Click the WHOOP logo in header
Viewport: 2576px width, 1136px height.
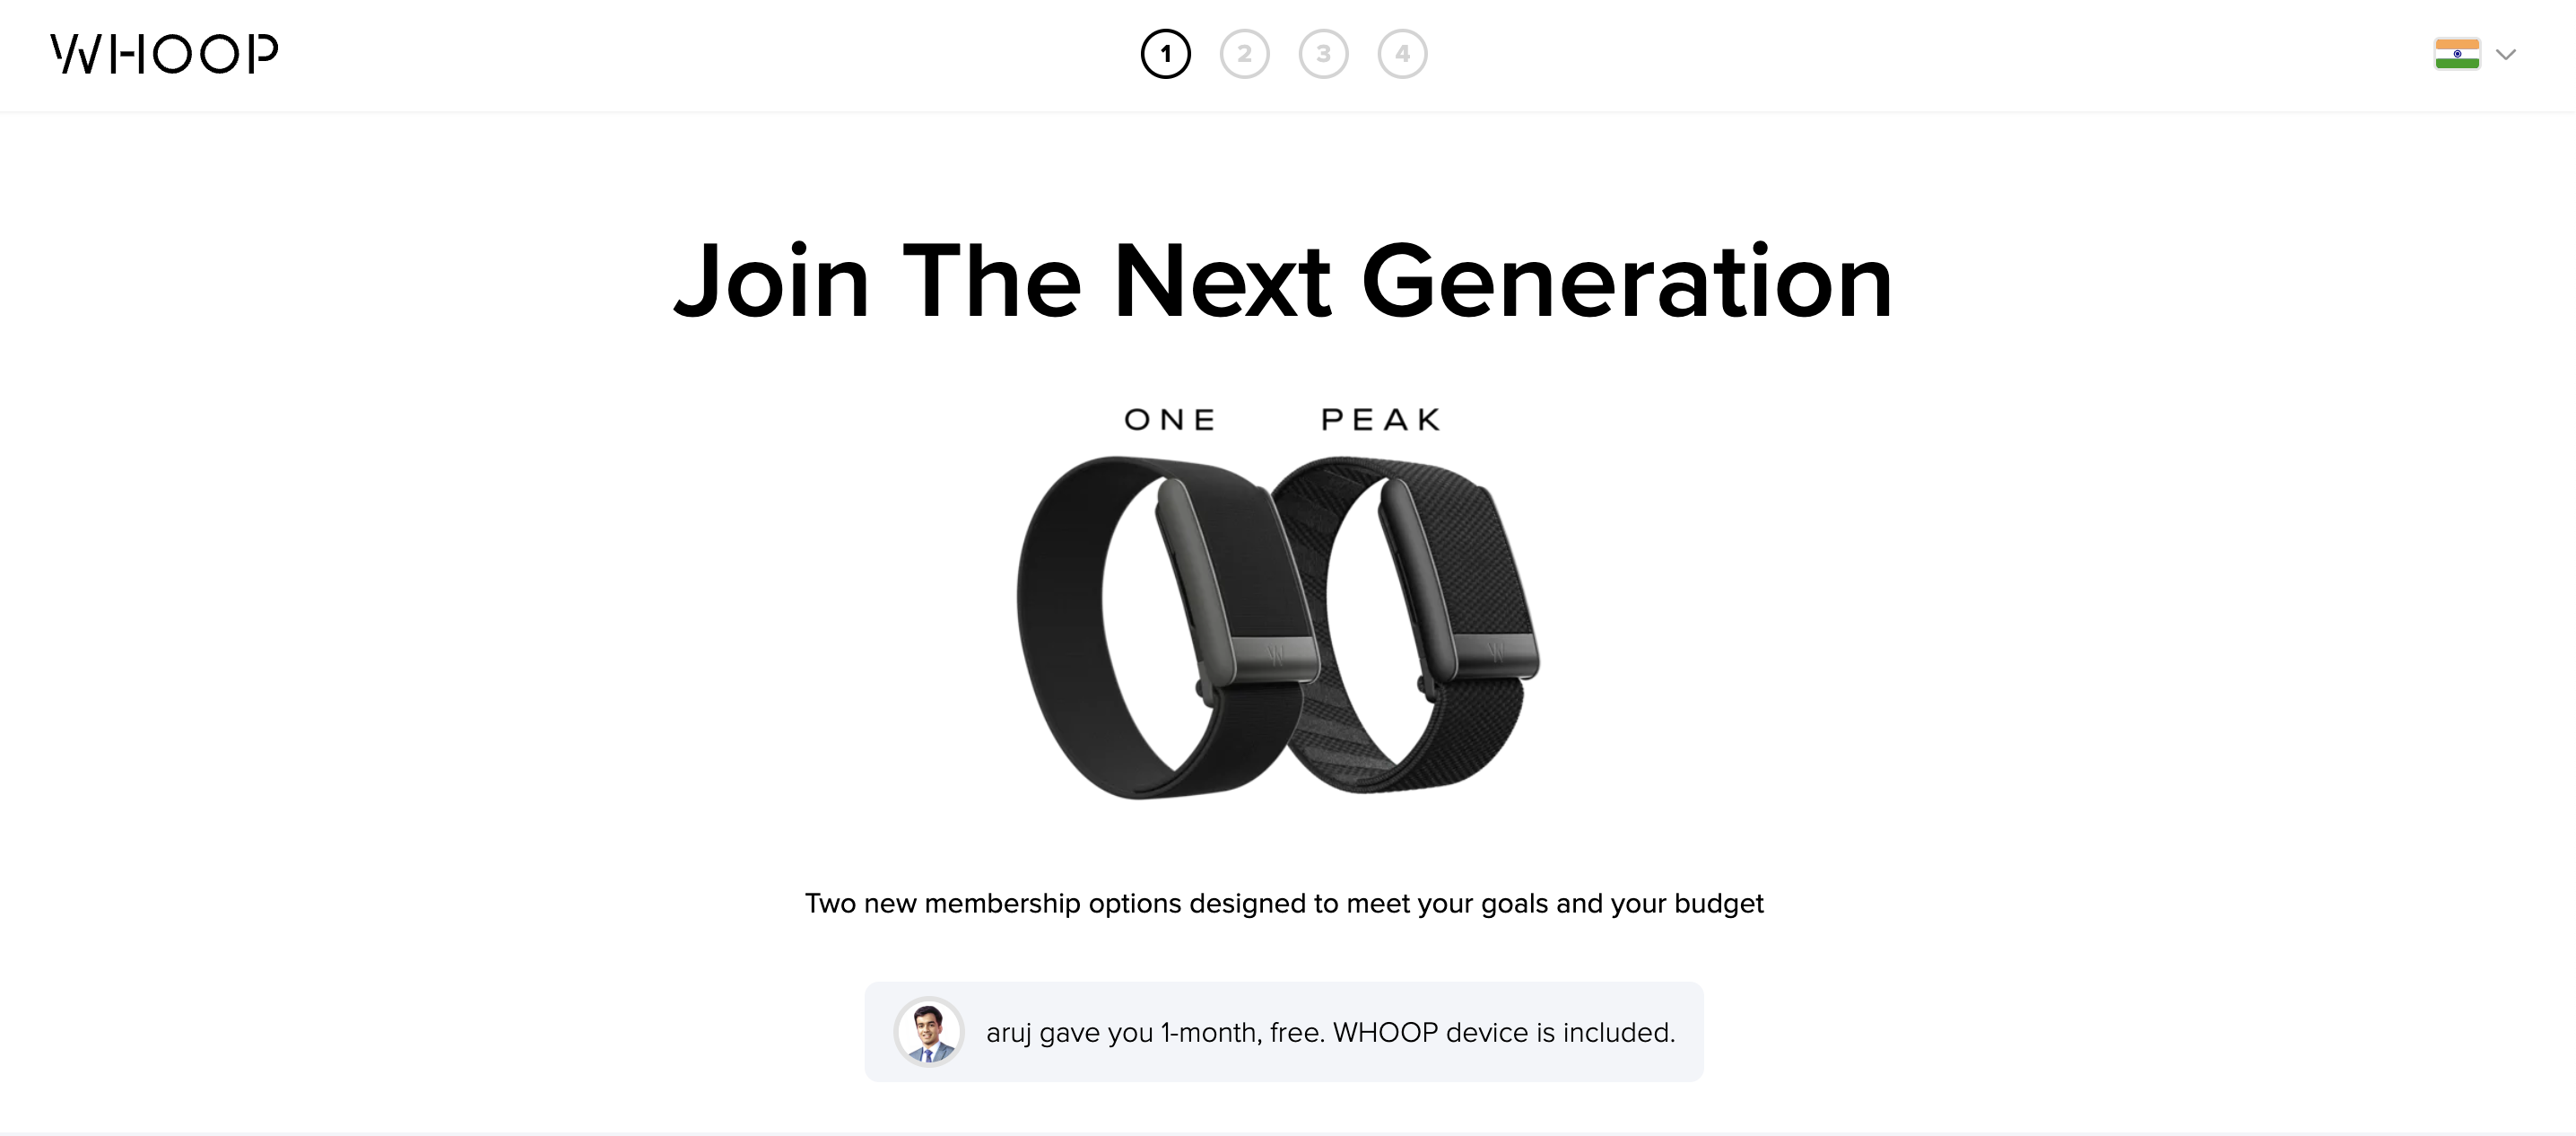coord(165,54)
